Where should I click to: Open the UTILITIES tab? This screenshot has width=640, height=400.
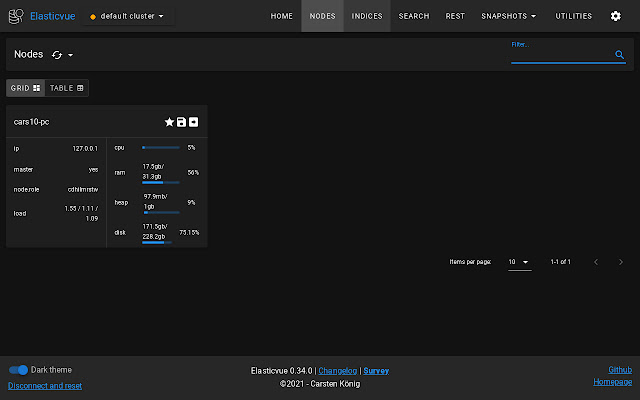(x=573, y=16)
